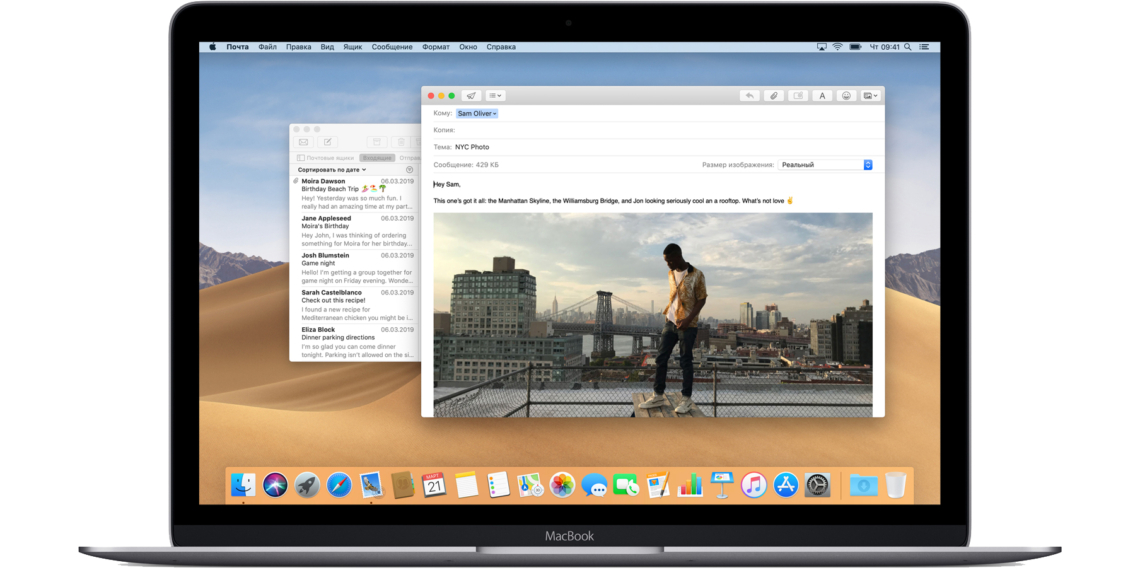Expand the Сортировать по дате sort menu
This screenshot has width=1140, height=570.
(x=332, y=170)
